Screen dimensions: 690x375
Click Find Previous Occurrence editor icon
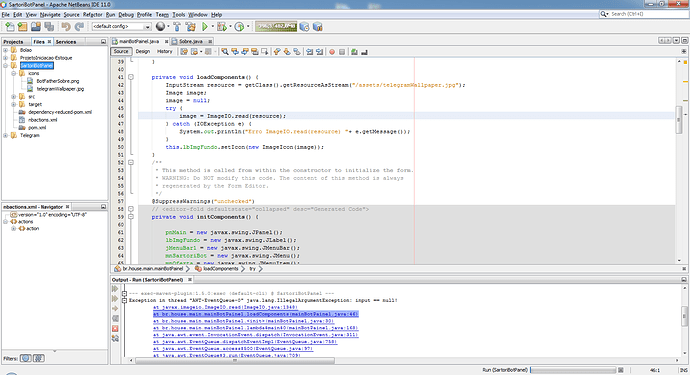click(235, 52)
